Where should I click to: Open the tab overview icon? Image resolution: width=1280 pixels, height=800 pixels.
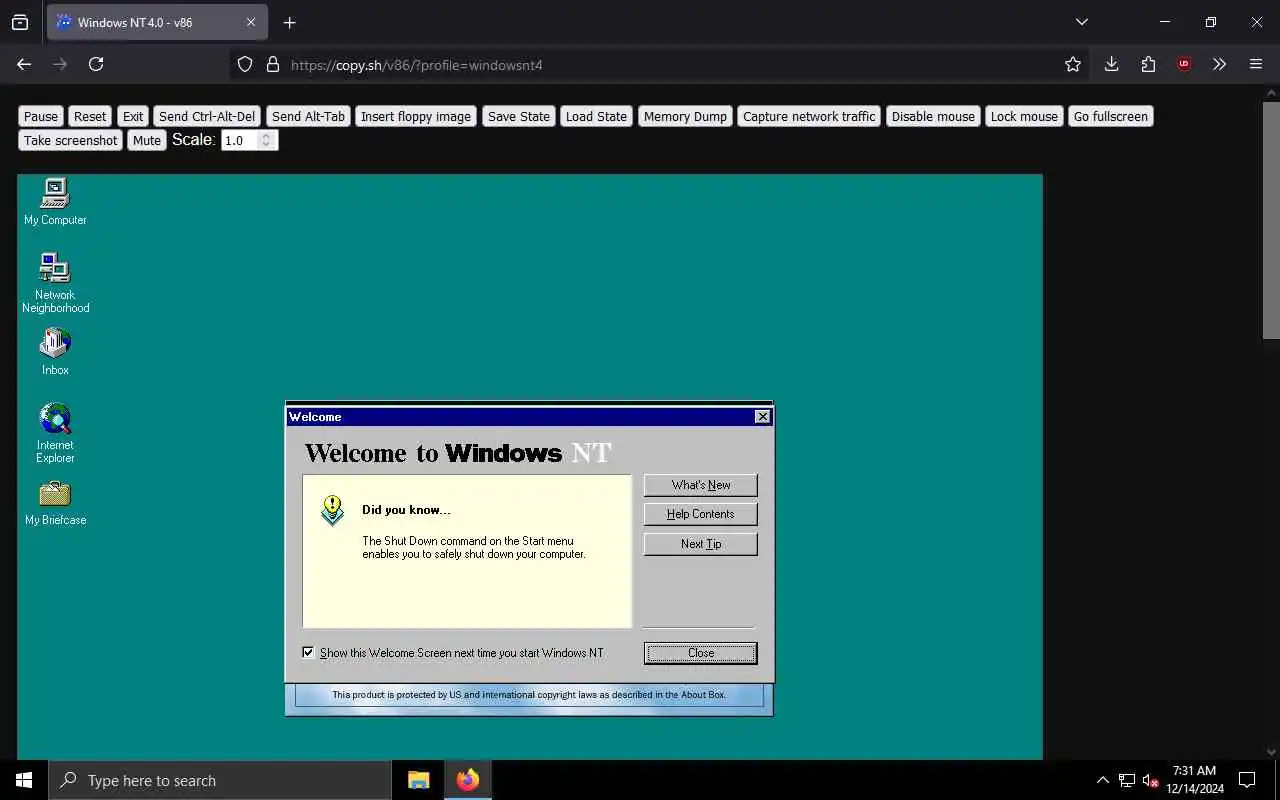pos(20,22)
